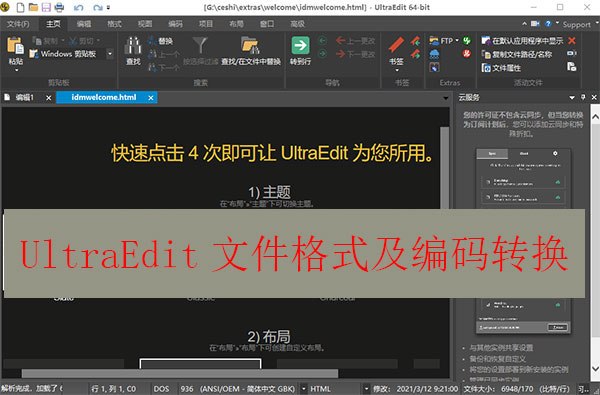Redo action in quick access toolbar

coord(98,7)
